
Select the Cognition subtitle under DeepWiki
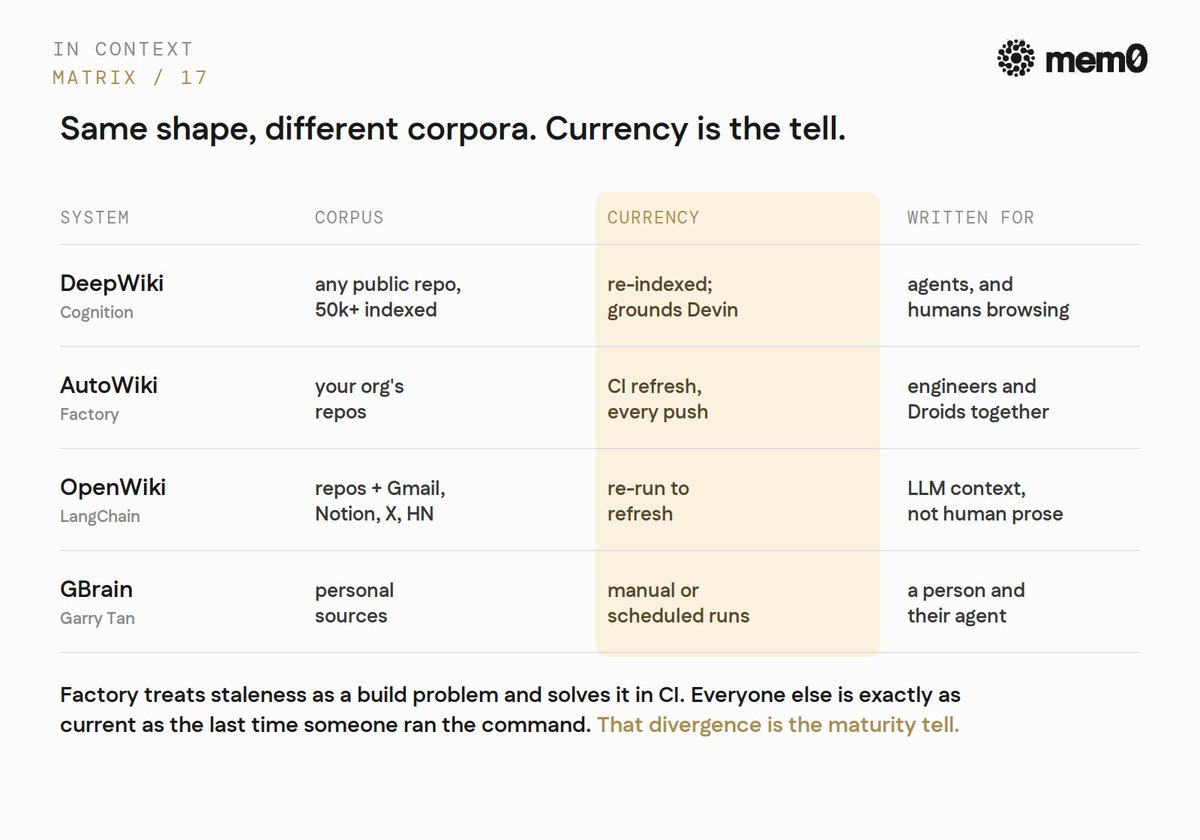click(96, 312)
